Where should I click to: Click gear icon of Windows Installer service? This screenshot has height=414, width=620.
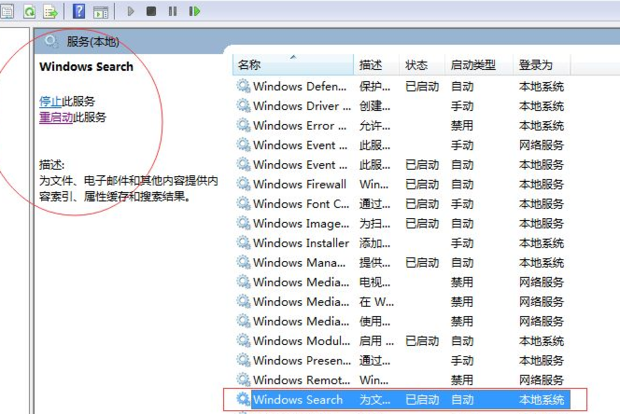click(243, 243)
